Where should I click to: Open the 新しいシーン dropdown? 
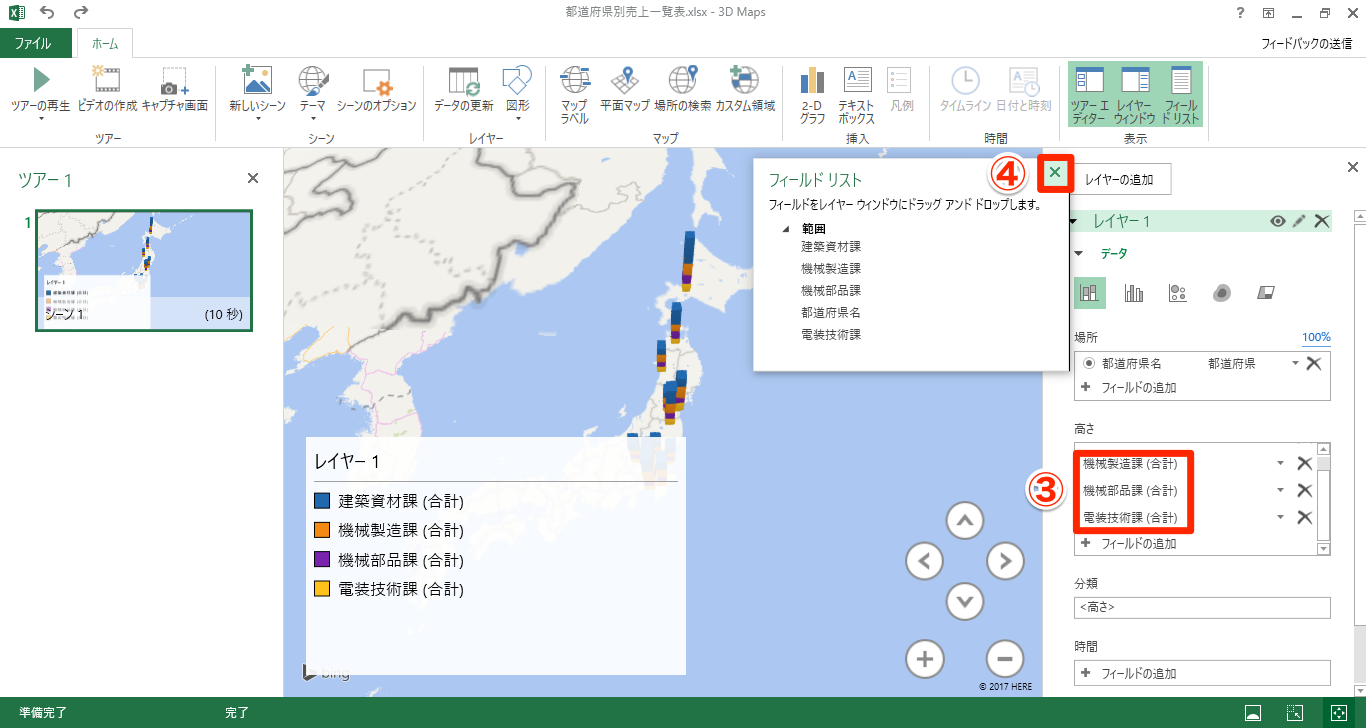point(257,118)
